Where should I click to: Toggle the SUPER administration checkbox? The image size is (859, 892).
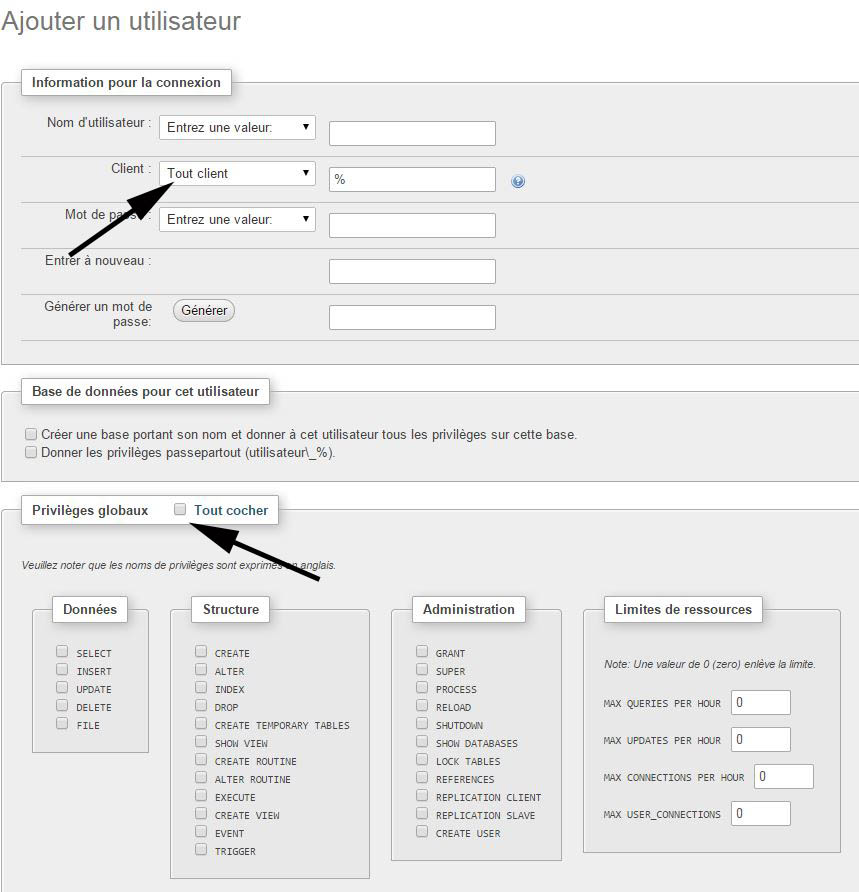[x=422, y=670]
